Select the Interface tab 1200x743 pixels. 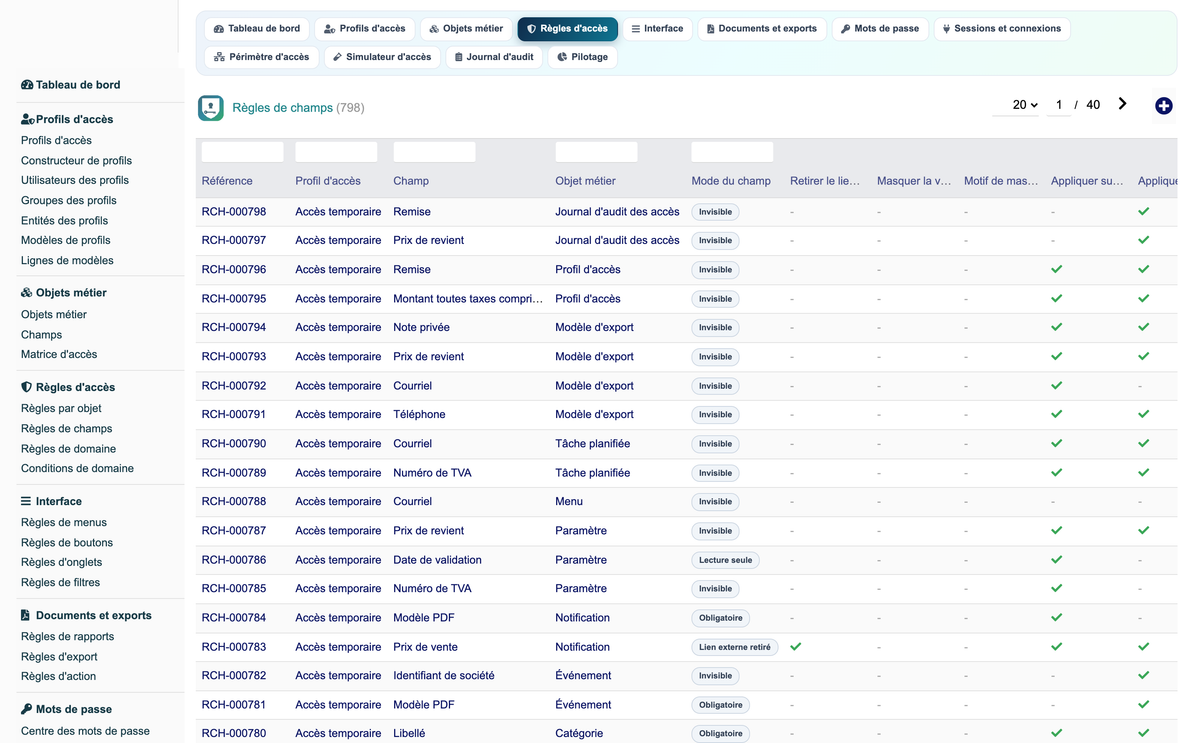point(658,29)
